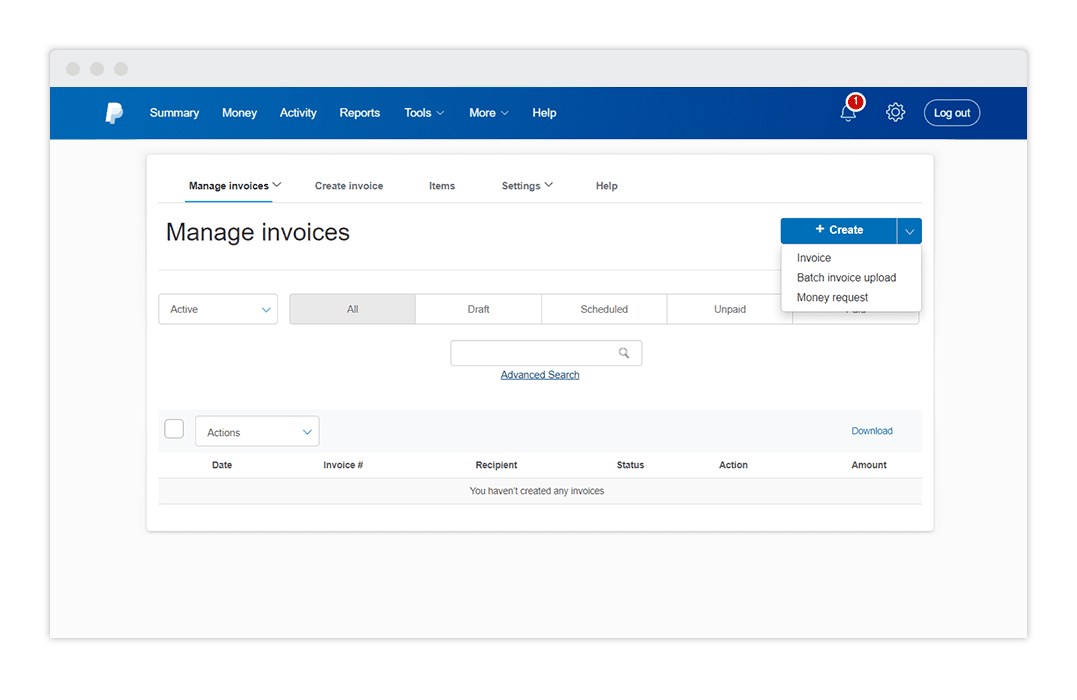1077x700 pixels.
Task: Switch to the Draft tab
Action: (x=478, y=310)
